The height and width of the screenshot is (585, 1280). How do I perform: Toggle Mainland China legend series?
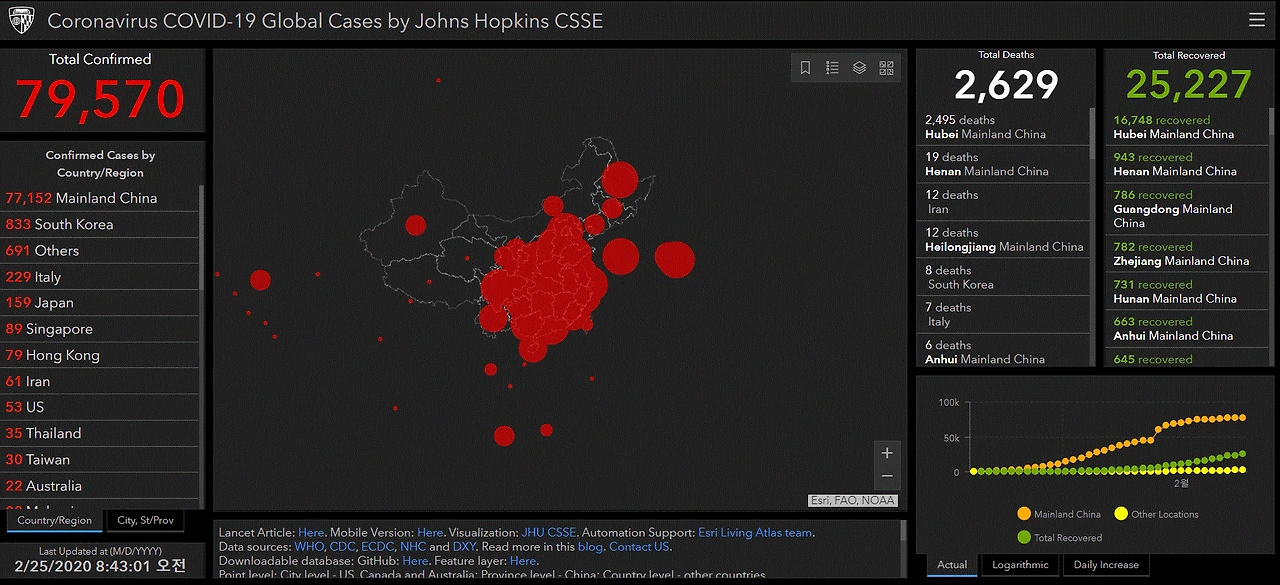tap(1058, 514)
